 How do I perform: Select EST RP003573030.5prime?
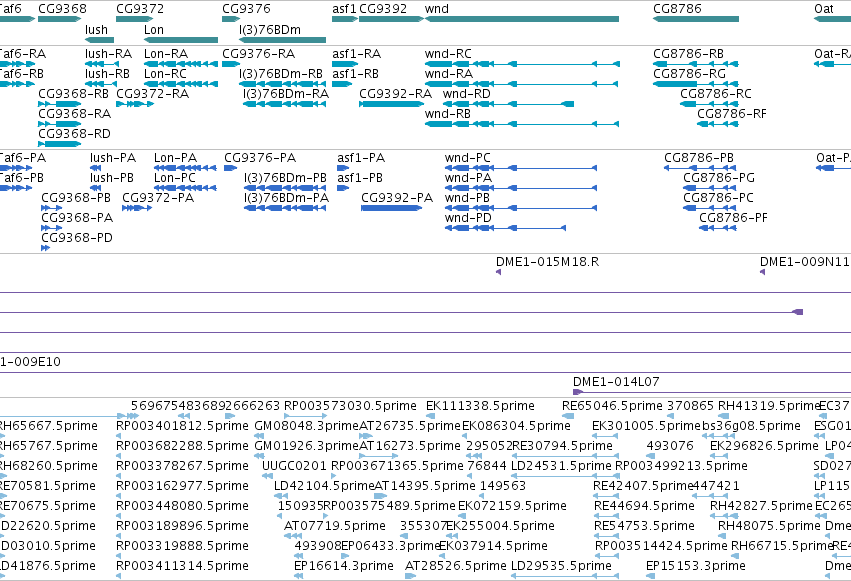tap(306, 416)
